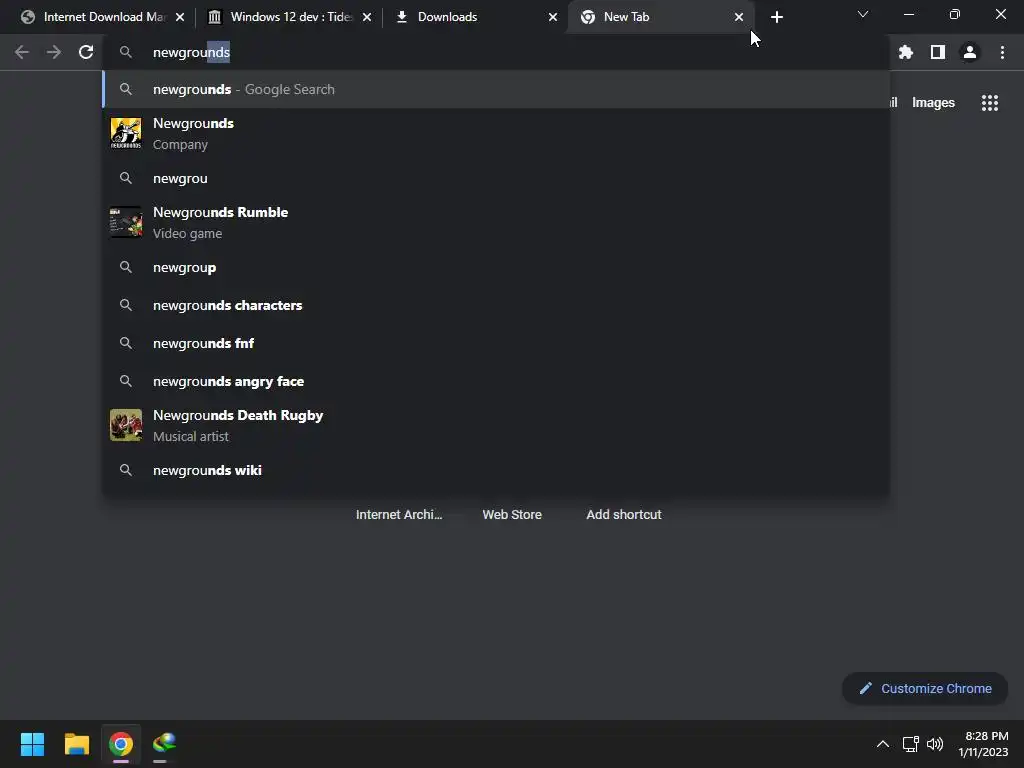Click the Customize Chrome button
This screenshot has height=768, width=1024.
click(x=925, y=688)
